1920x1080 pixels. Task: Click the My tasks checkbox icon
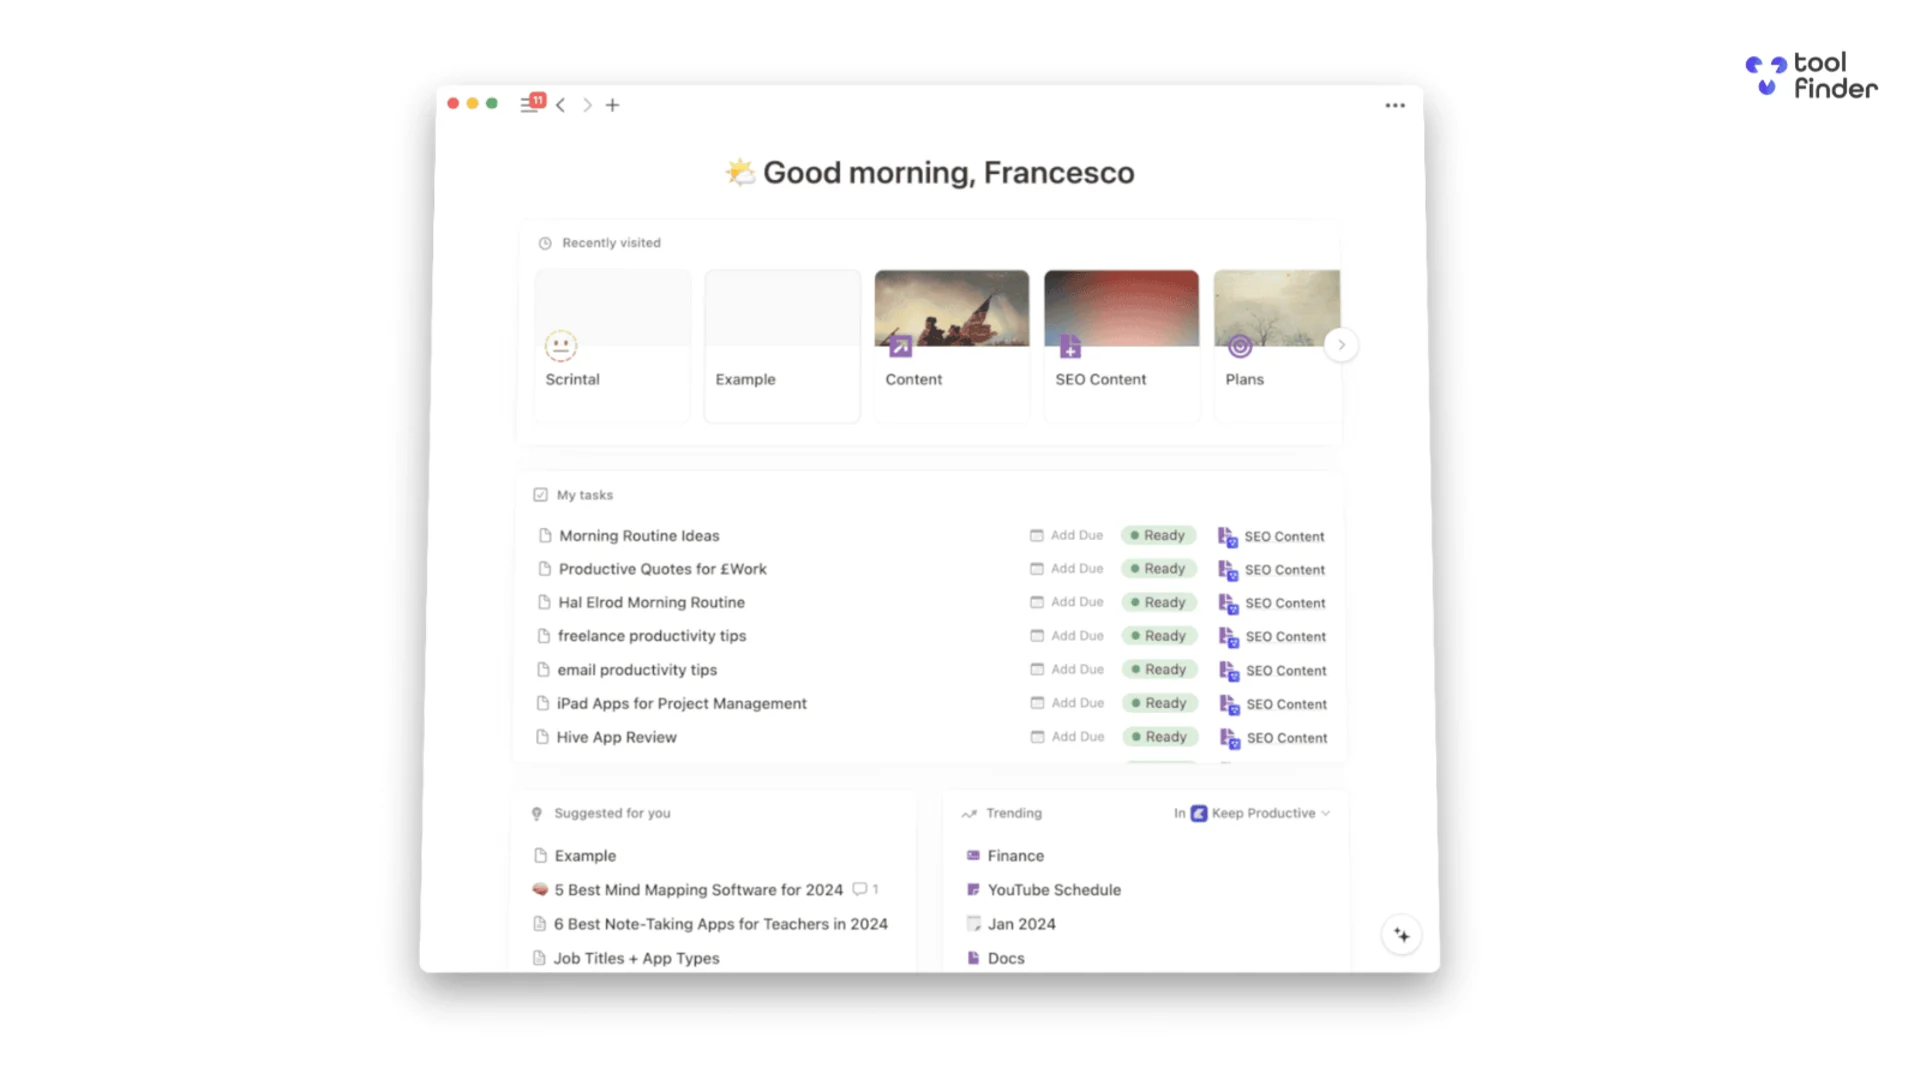pos(541,494)
